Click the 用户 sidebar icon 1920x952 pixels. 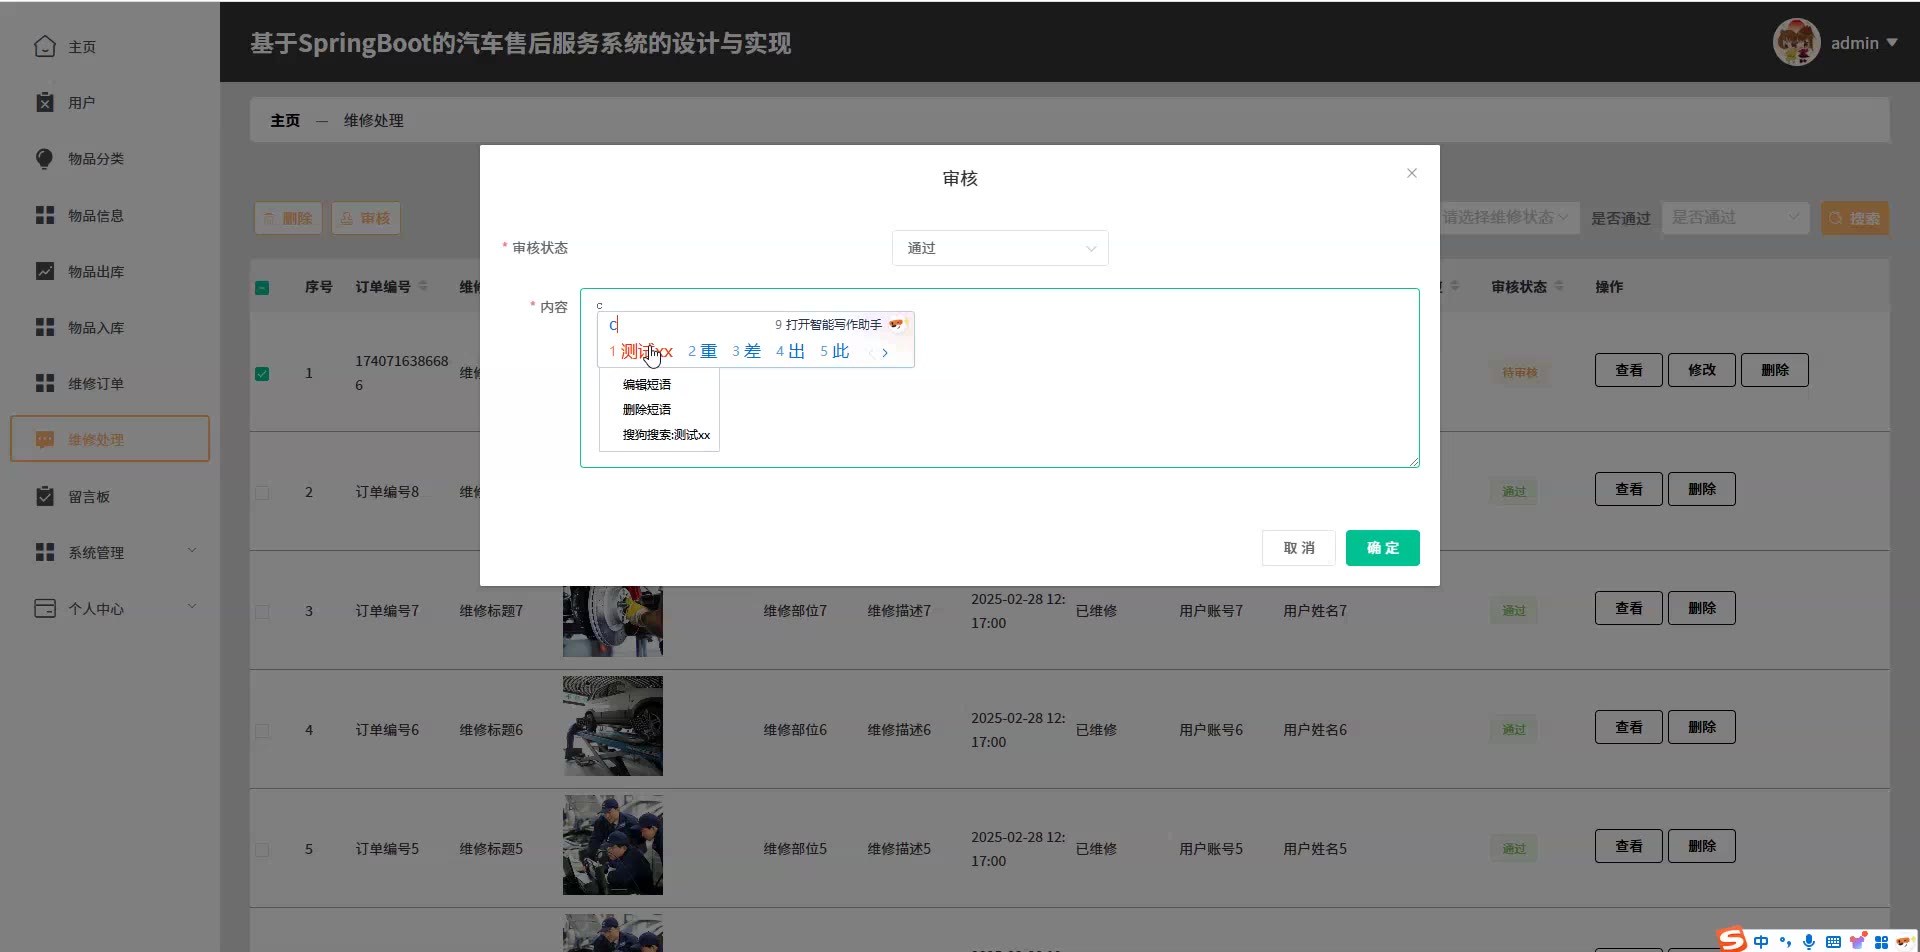coord(45,102)
